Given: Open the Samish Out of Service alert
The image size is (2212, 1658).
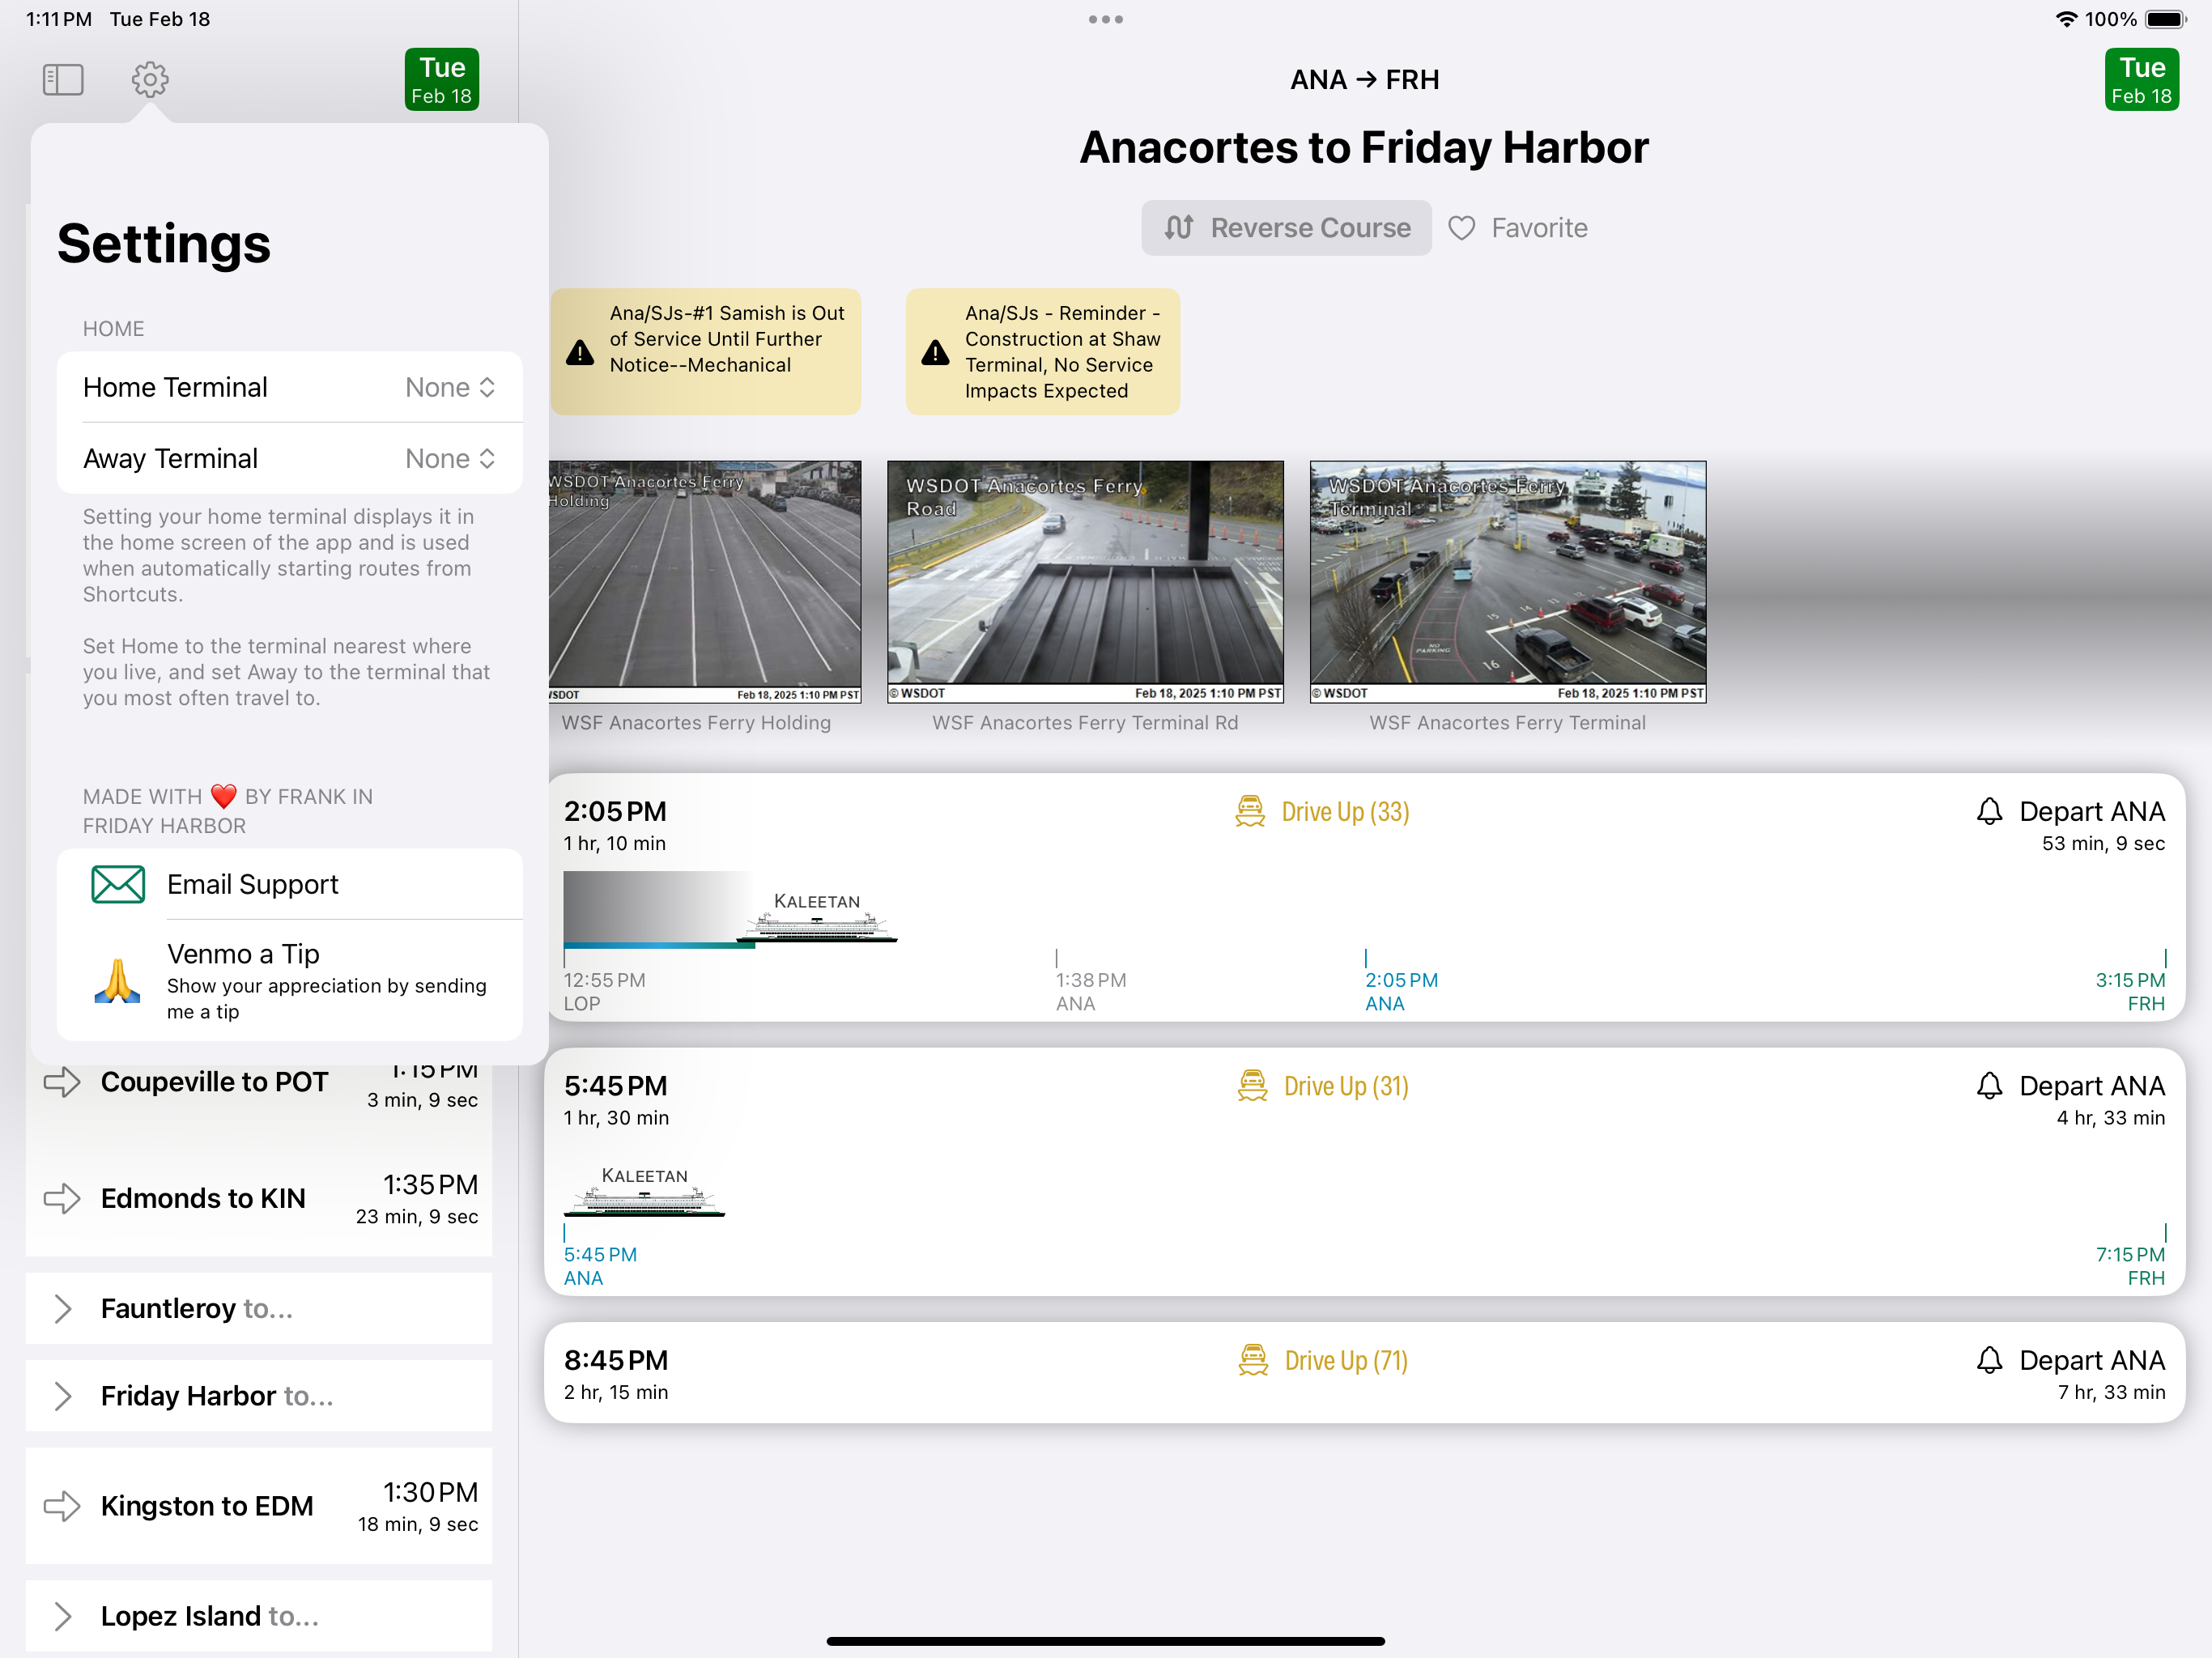Looking at the screenshot, I should [706, 352].
